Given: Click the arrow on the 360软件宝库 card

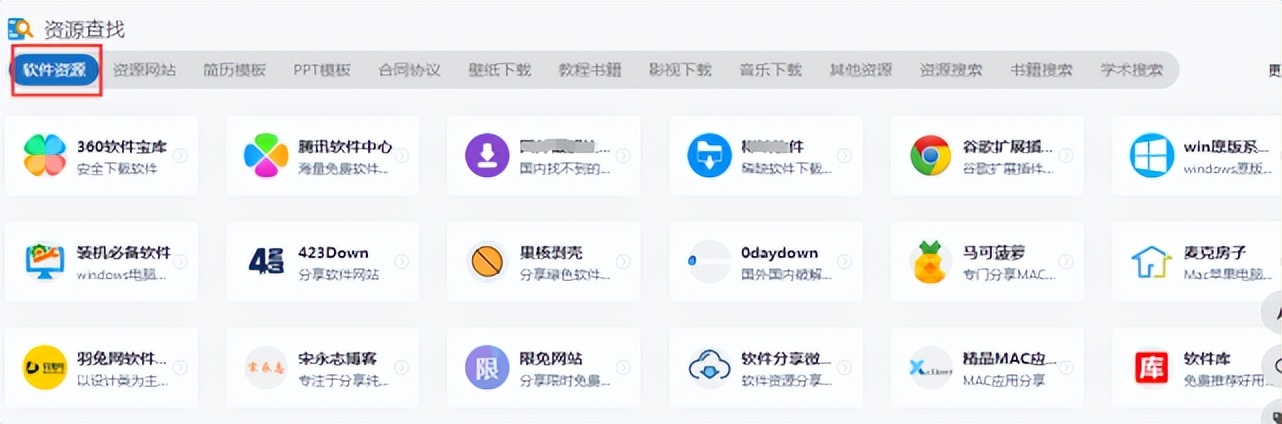Looking at the screenshot, I should click(x=180, y=155).
